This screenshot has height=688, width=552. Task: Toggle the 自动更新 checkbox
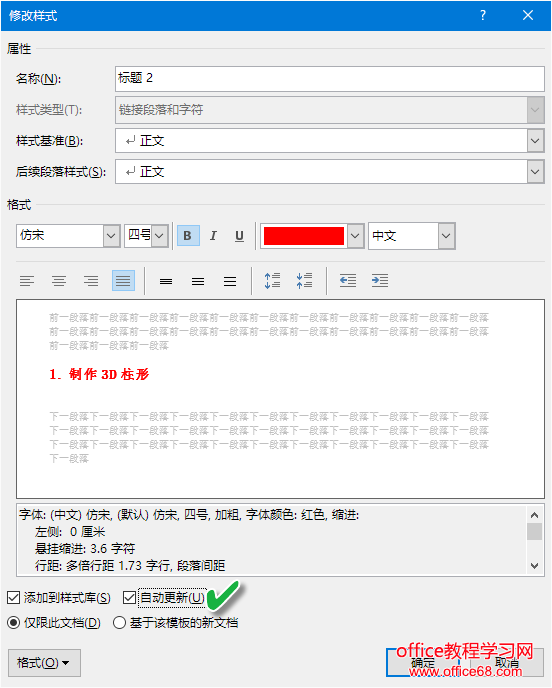[129, 598]
